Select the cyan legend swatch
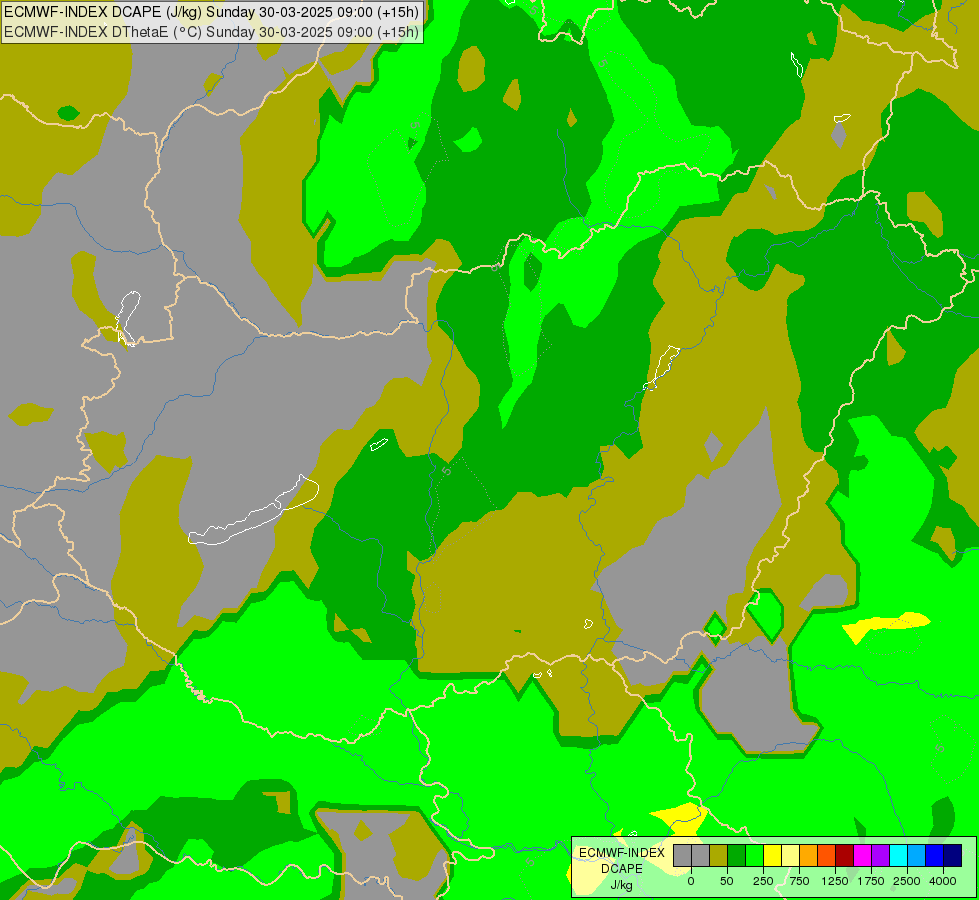 click(898, 855)
